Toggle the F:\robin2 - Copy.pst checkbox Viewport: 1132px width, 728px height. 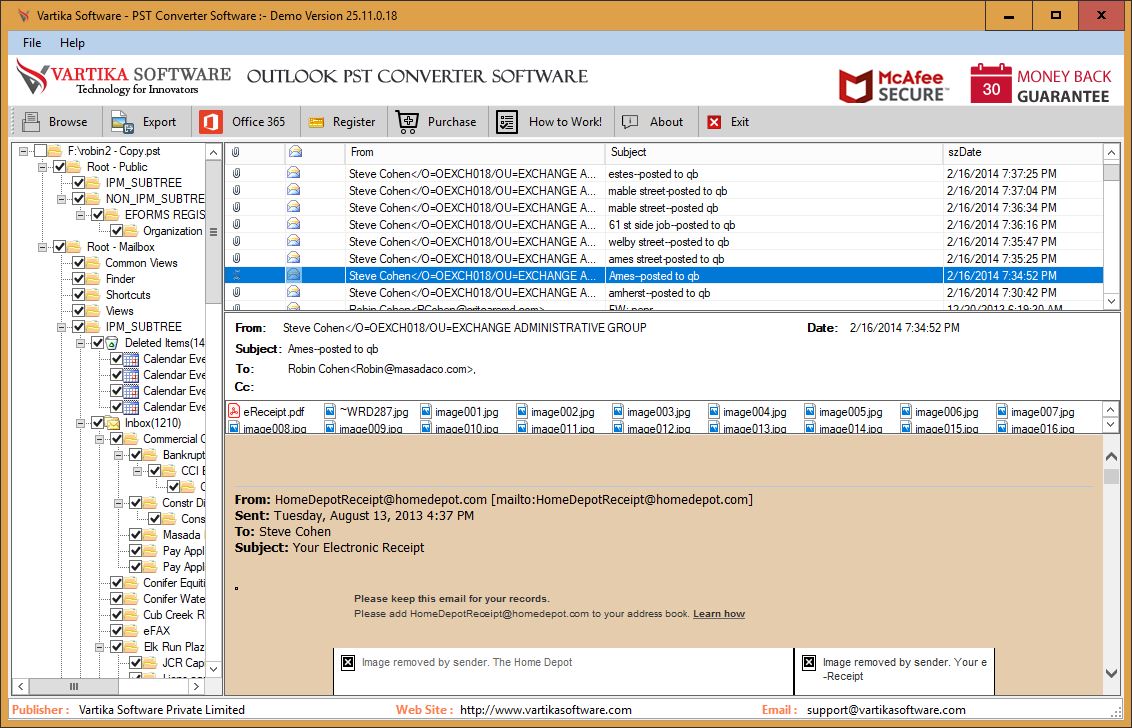tap(40, 151)
